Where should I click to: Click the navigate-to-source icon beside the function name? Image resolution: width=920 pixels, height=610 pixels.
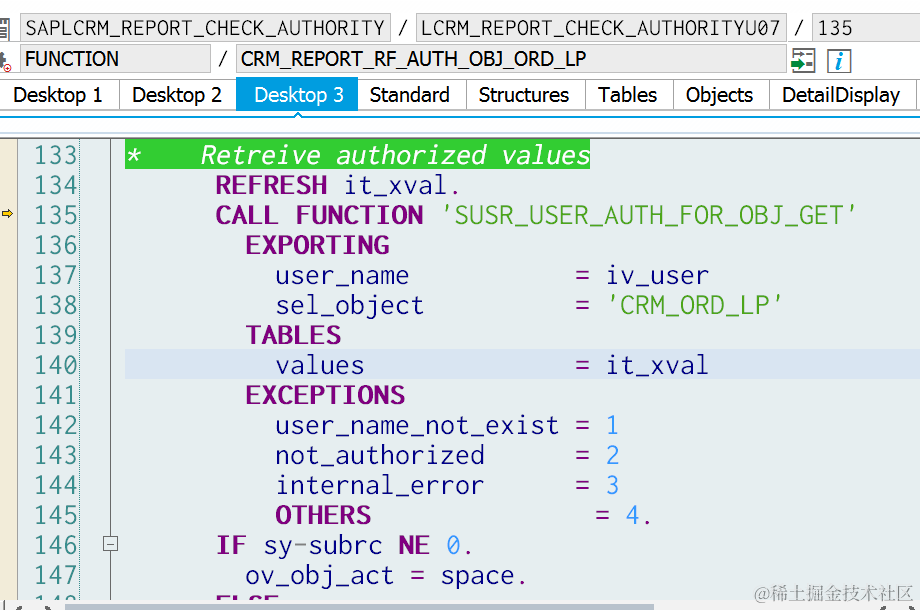803,60
